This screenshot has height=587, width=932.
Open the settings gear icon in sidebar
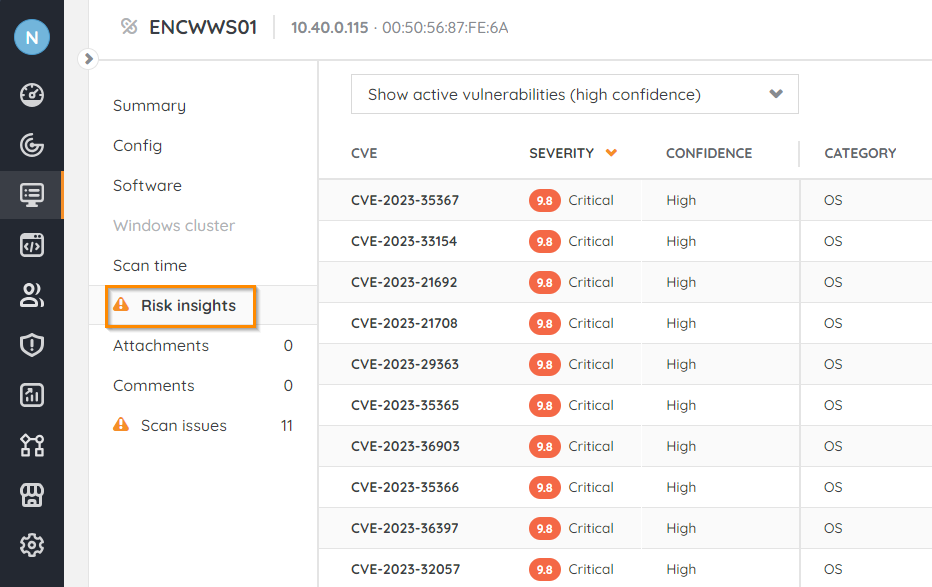(32, 545)
